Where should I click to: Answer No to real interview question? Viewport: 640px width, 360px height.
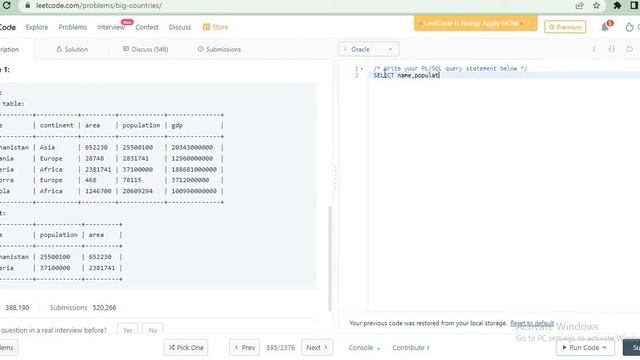pyautogui.click(x=153, y=330)
